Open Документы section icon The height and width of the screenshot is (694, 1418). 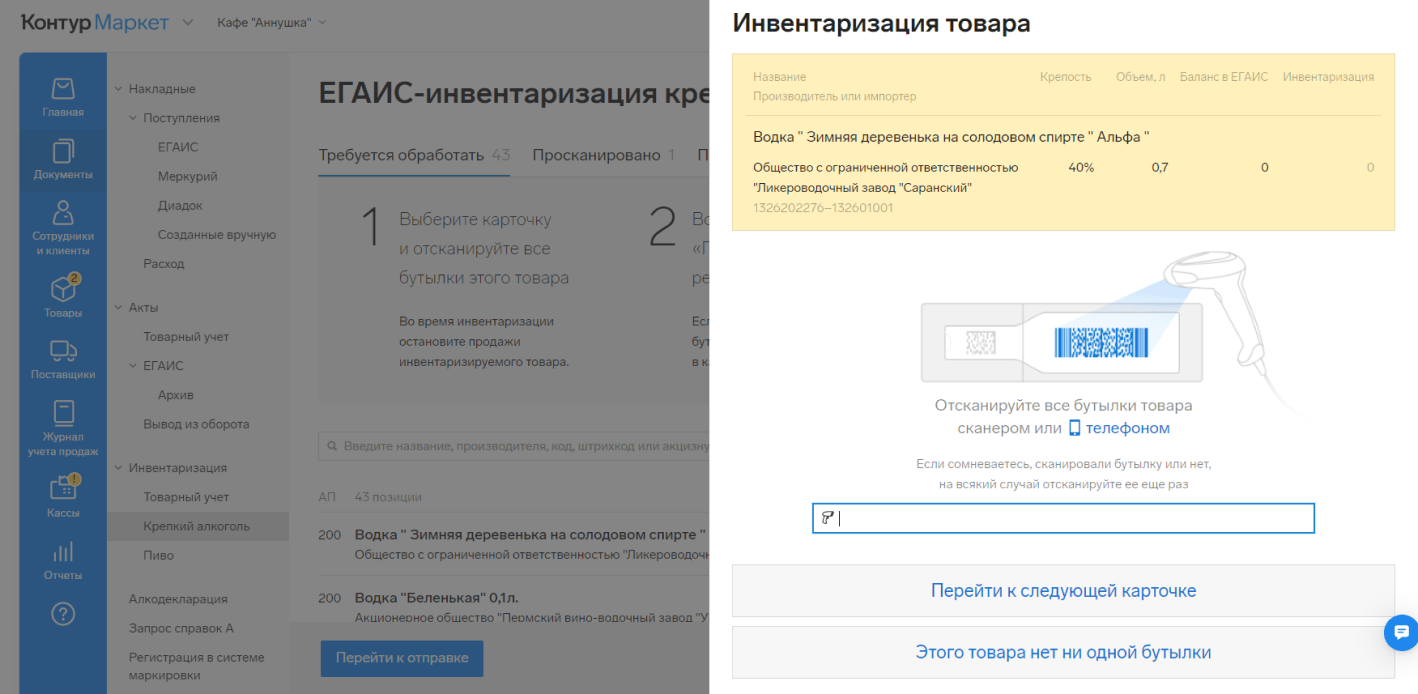click(63, 158)
